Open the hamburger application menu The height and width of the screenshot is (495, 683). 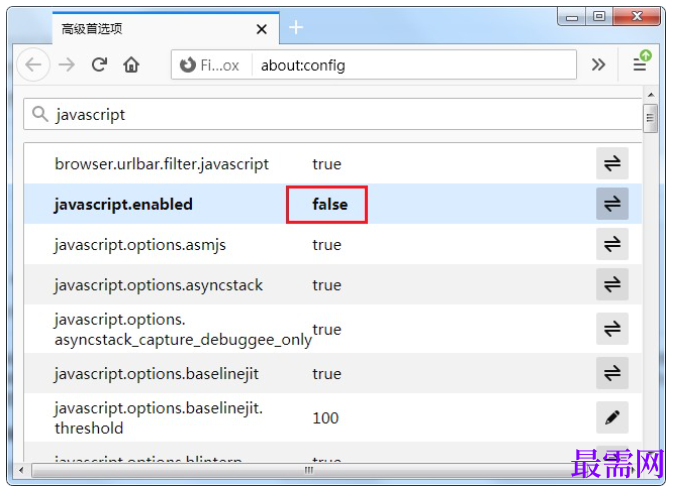pyautogui.click(x=640, y=64)
